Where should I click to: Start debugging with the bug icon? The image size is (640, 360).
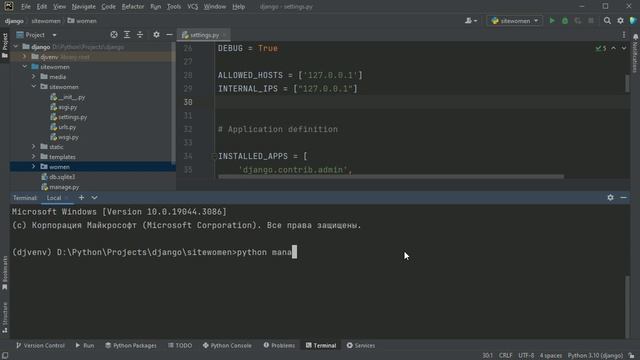[x=565, y=21]
